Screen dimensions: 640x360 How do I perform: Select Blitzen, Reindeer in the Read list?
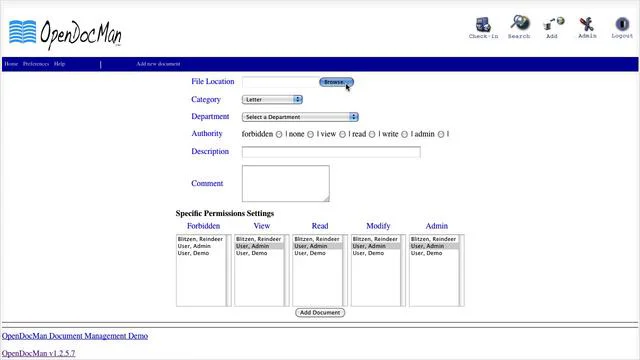click(x=317, y=239)
